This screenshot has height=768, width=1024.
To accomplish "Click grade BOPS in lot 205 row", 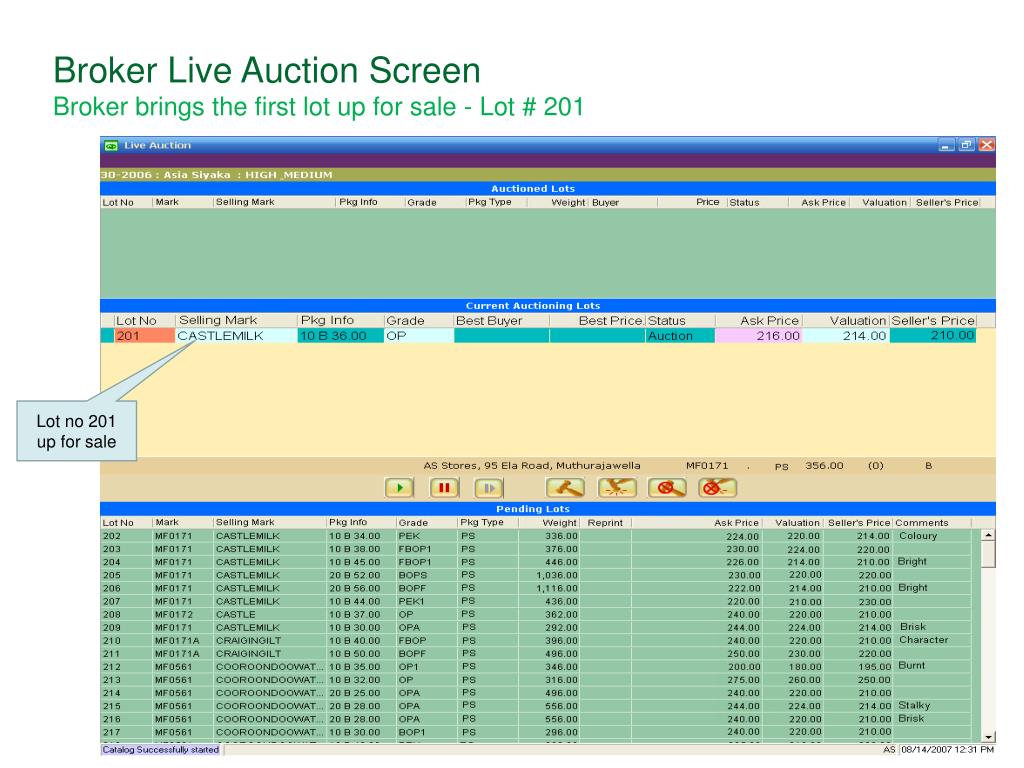I will coord(413,575).
